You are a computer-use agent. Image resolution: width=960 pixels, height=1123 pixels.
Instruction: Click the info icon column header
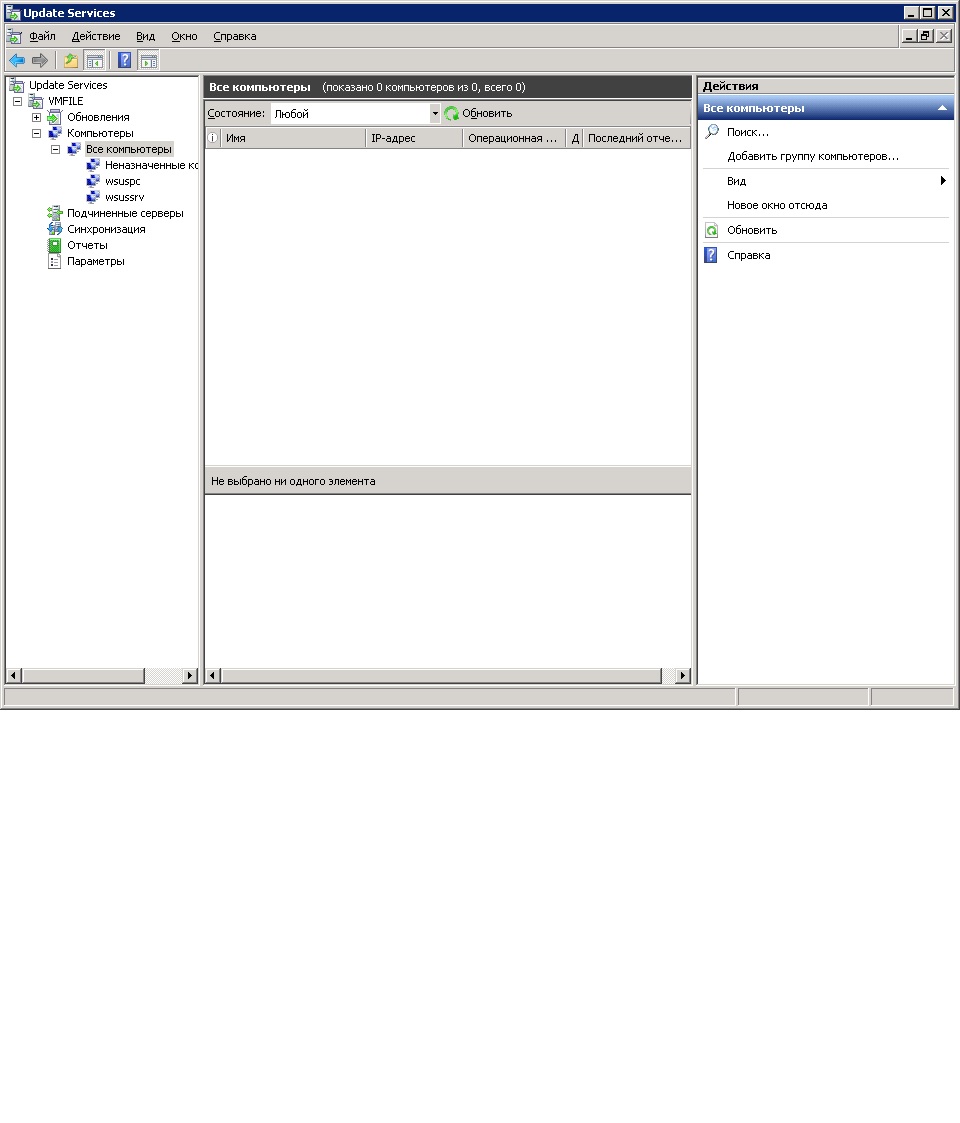(213, 138)
